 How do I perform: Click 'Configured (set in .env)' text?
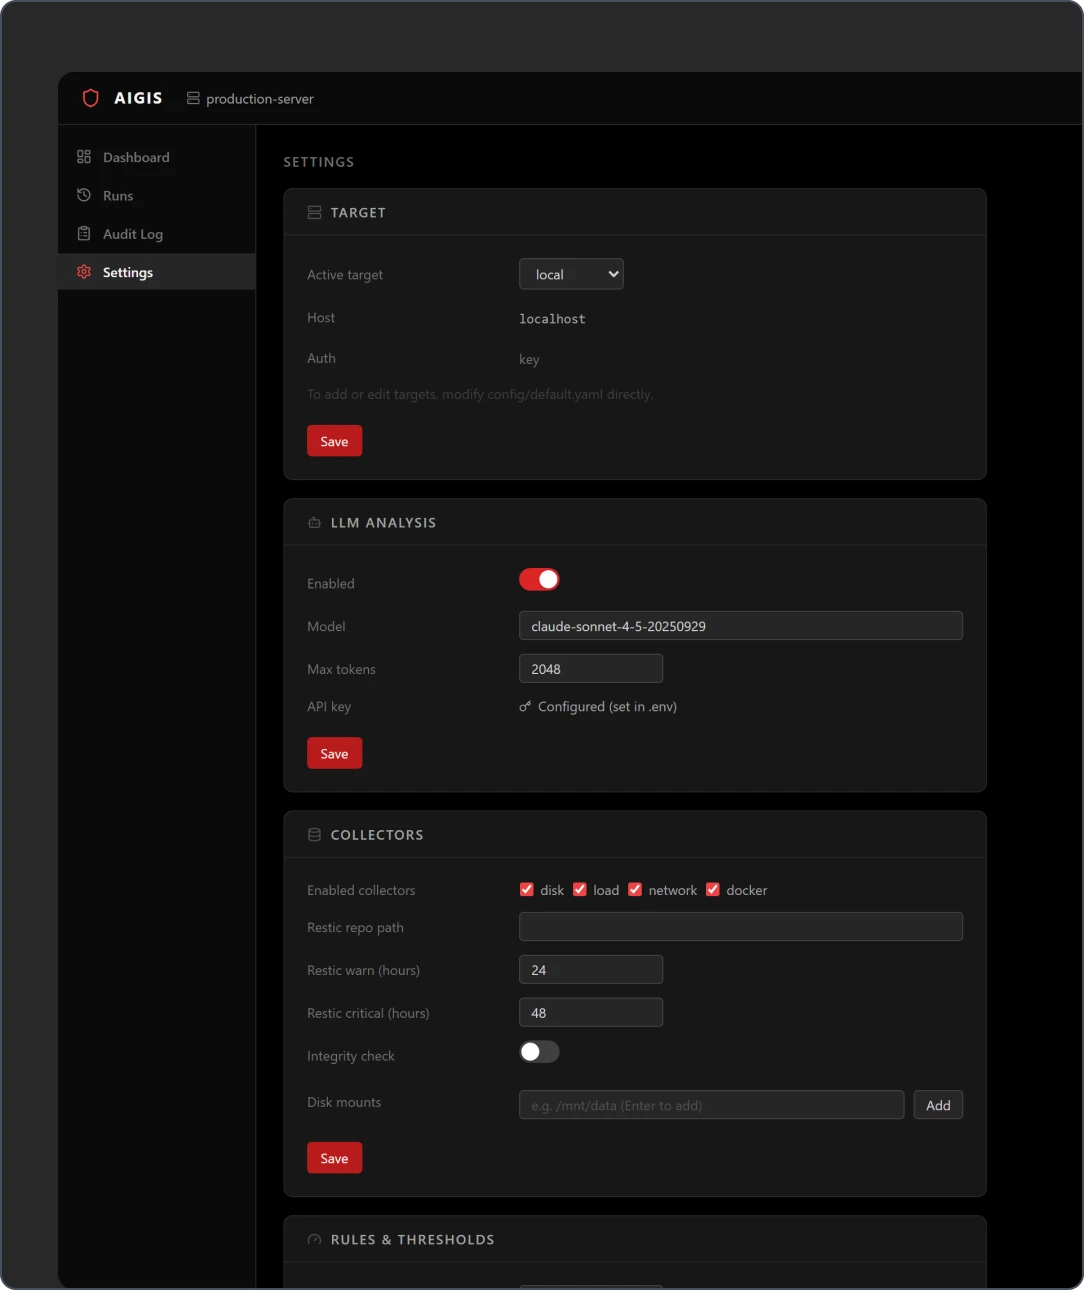607,706
